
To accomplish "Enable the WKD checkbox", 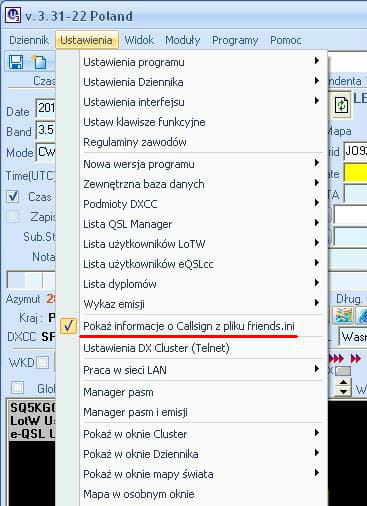I will [42, 362].
